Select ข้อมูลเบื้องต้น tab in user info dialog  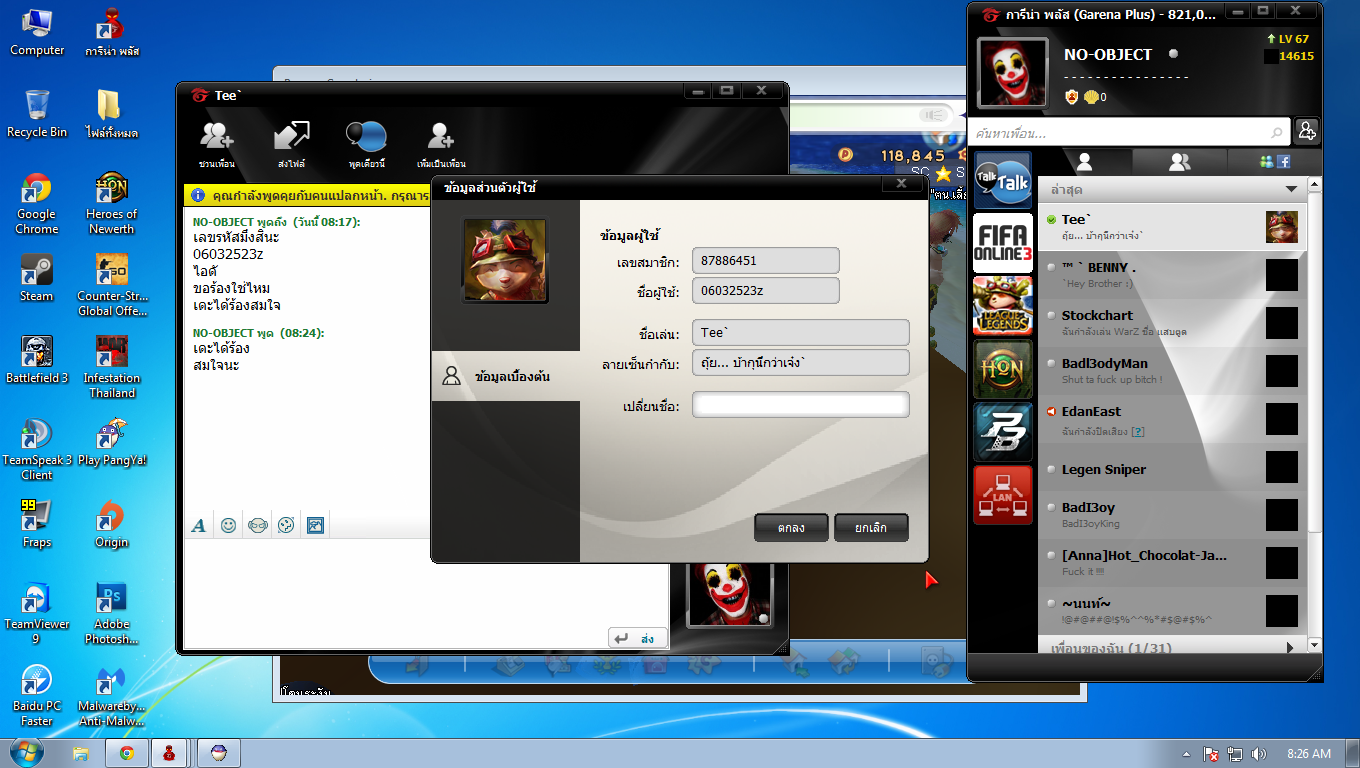point(505,376)
